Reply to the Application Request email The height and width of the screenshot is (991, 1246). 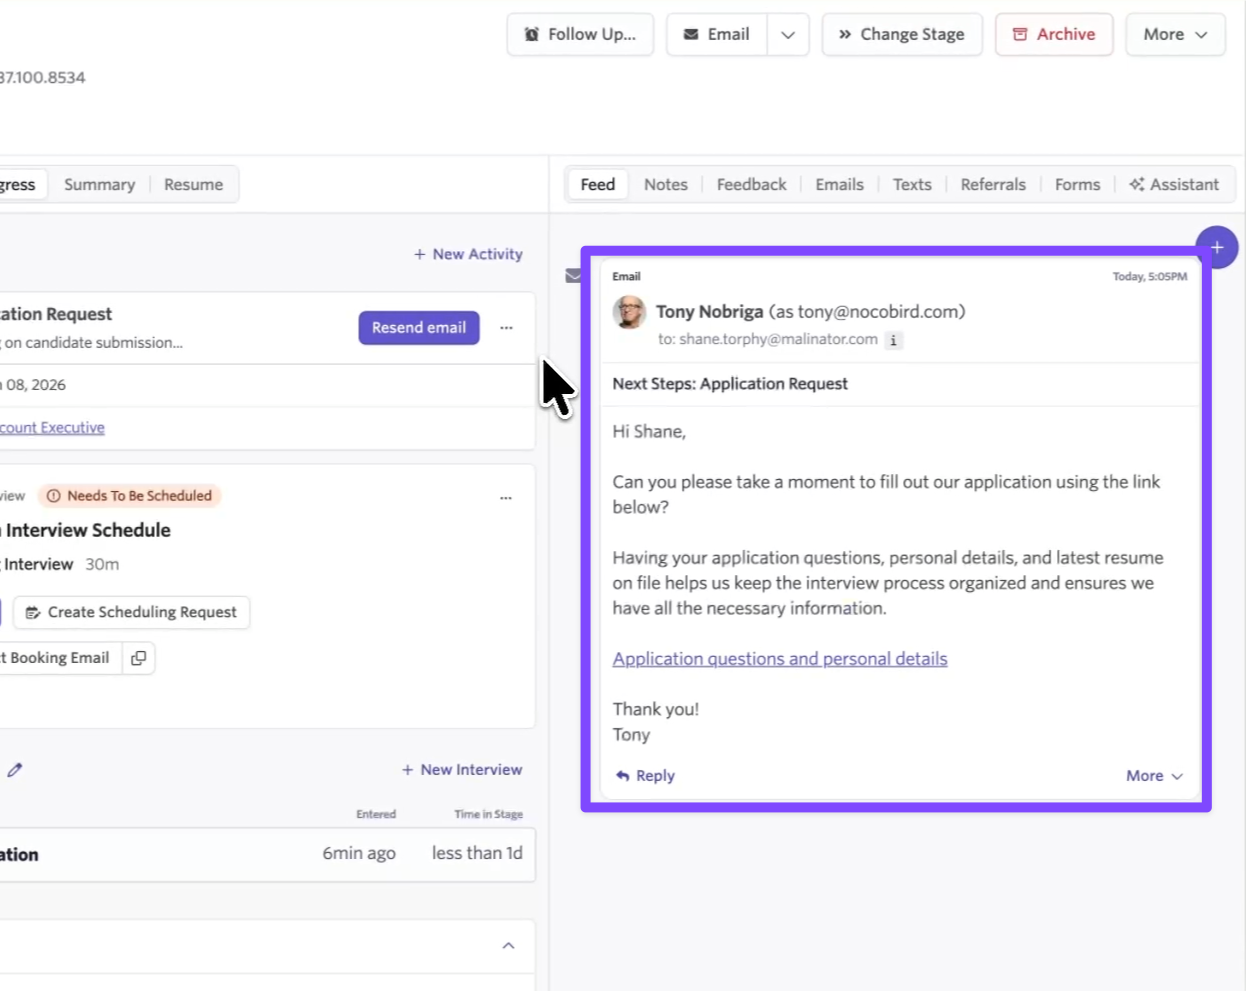[646, 776]
